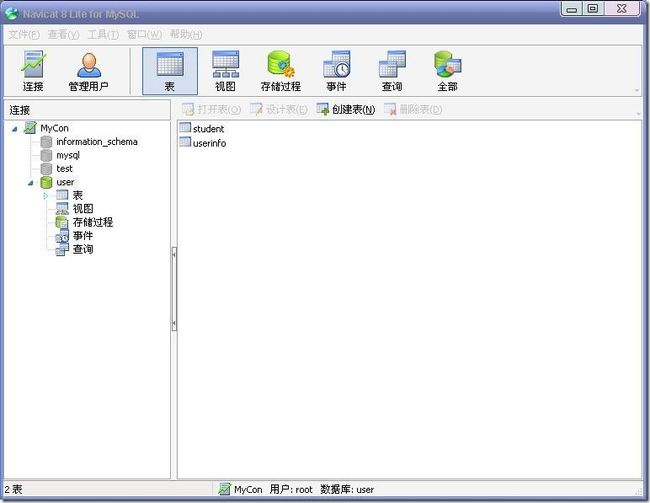The height and width of the screenshot is (503, 650).
Task: Click the panel splitter collapse handle
Action: coord(175,289)
